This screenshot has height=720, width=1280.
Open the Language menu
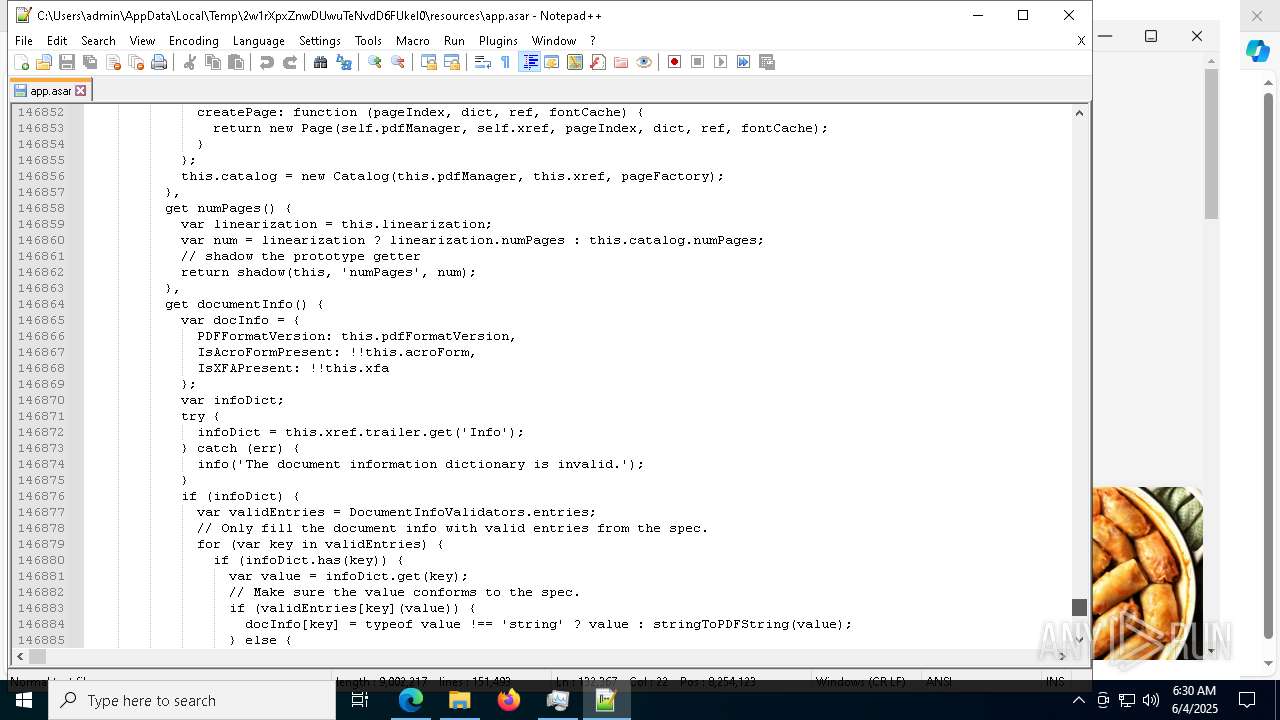[258, 41]
